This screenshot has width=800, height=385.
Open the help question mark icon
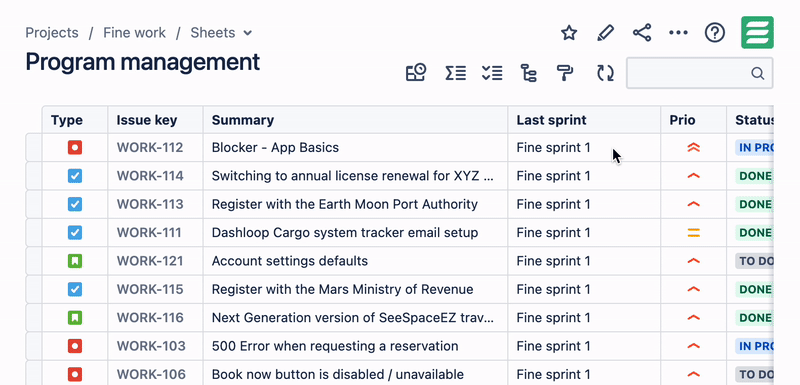click(x=715, y=33)
